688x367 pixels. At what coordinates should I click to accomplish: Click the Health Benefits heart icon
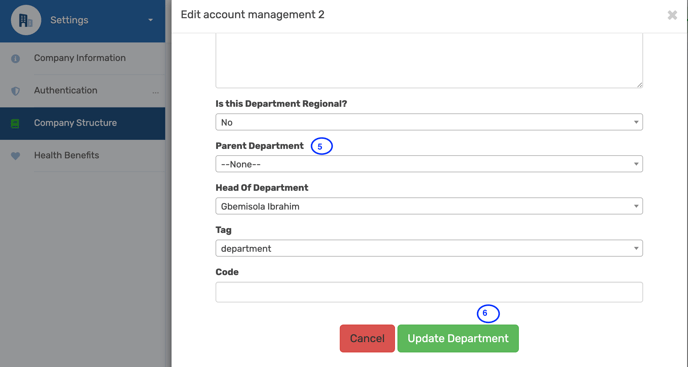click(15, 156)
